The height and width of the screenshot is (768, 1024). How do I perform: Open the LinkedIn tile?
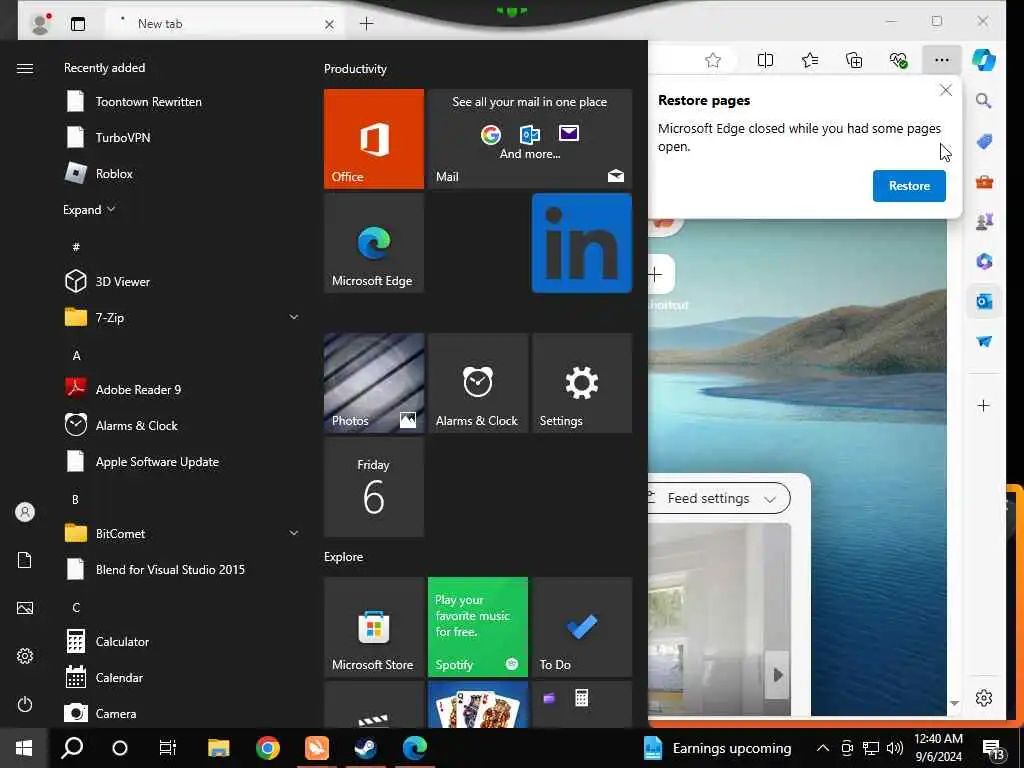click(x=582, y=243)
